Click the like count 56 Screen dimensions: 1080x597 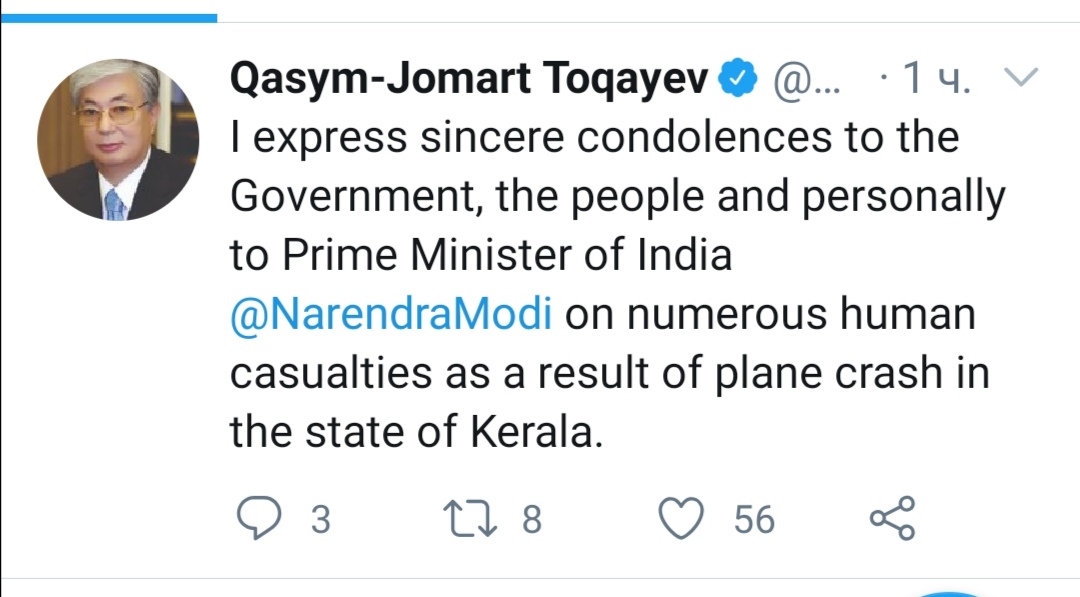754,519
